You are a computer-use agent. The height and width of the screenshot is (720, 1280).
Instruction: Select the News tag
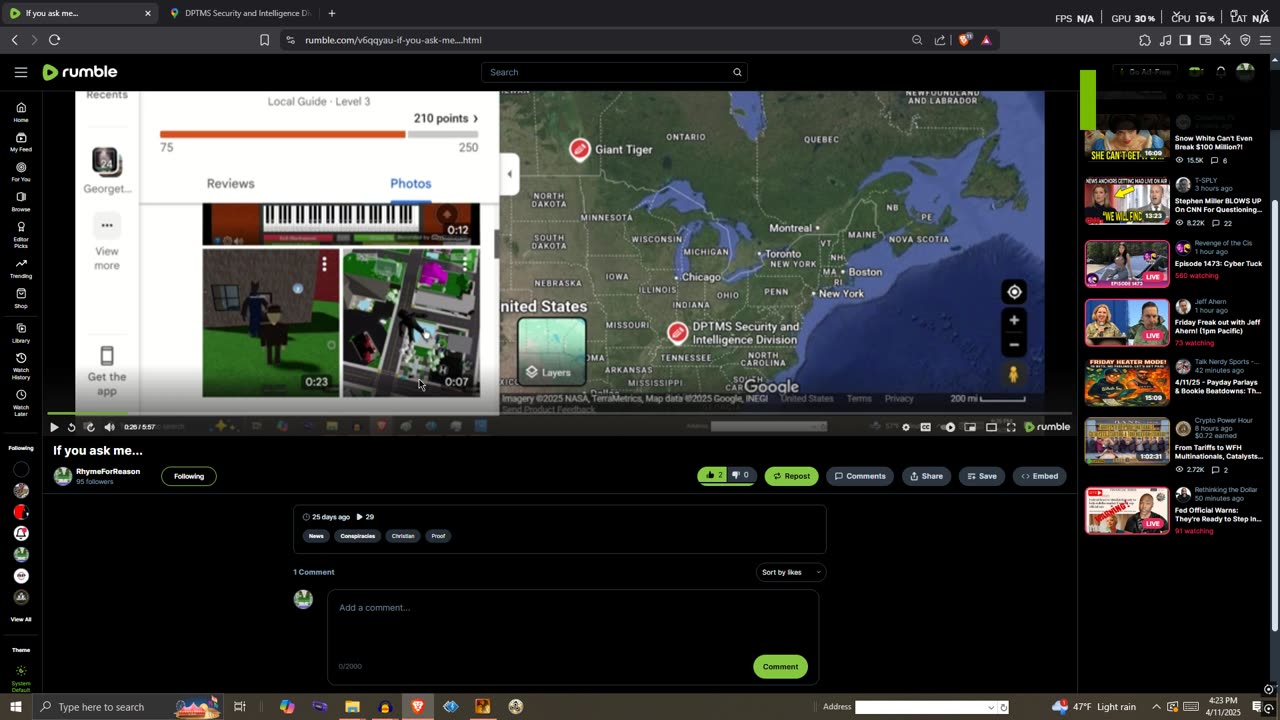pyautogui.click(x=316, y=536)
